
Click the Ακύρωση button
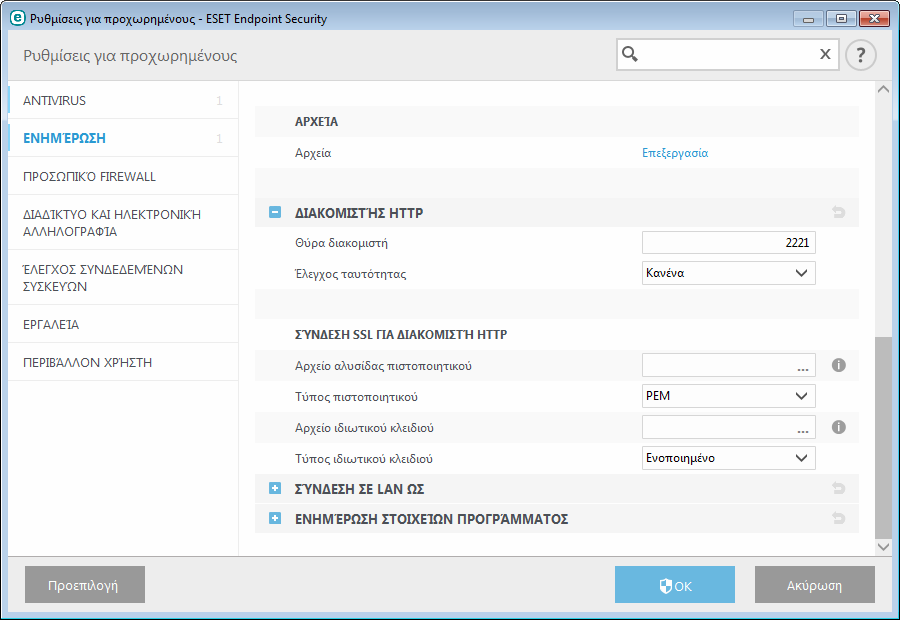(x=814, y=585)
